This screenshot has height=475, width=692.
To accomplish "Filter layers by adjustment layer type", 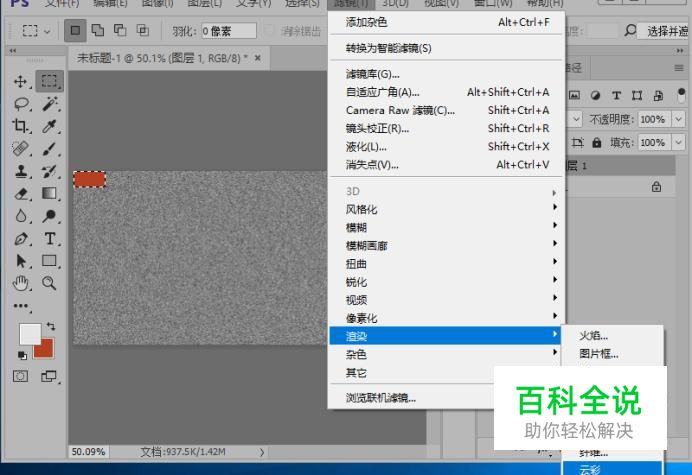I will click(x=595, y=95).
